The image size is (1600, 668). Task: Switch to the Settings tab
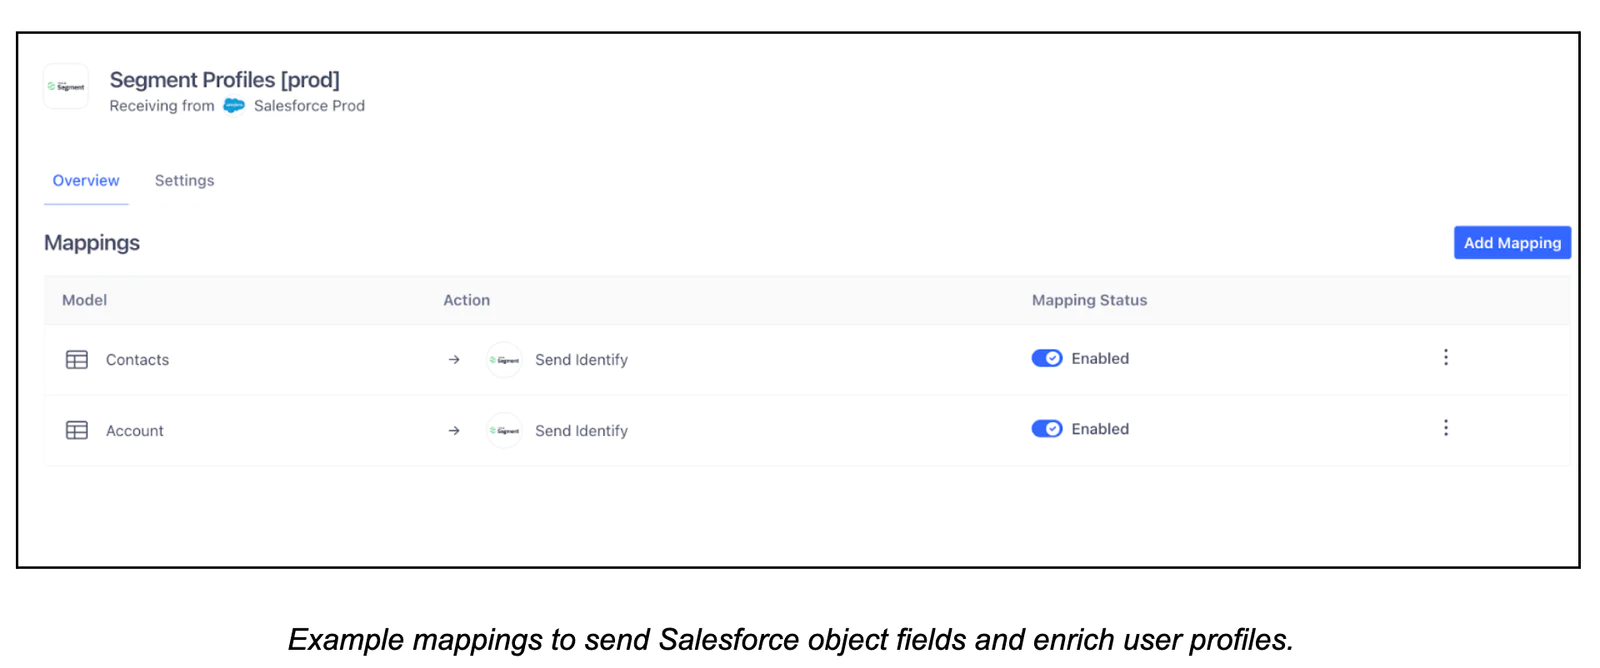184,180
